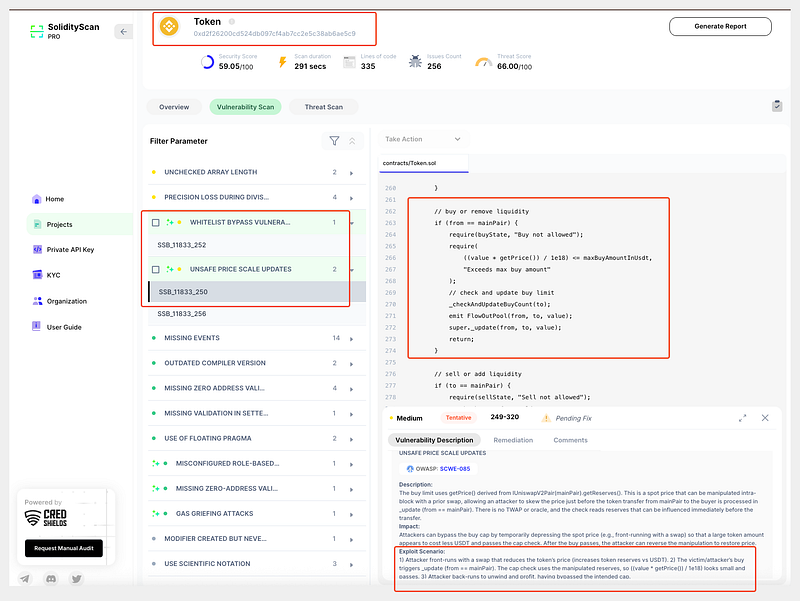Check the Whitelist Bypass Vulnerability checkbox
This screenshot has height=601, width=800.
(x=155, y=222)
